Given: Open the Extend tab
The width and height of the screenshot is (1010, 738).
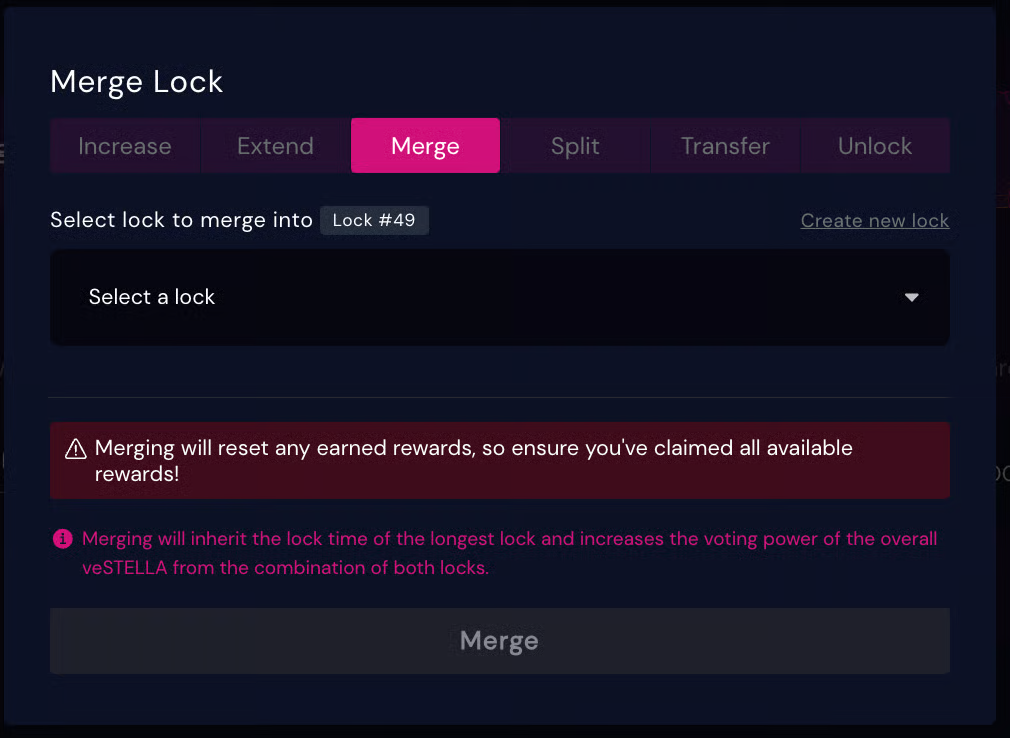Looking at the screenshot, I should [275, 146].
